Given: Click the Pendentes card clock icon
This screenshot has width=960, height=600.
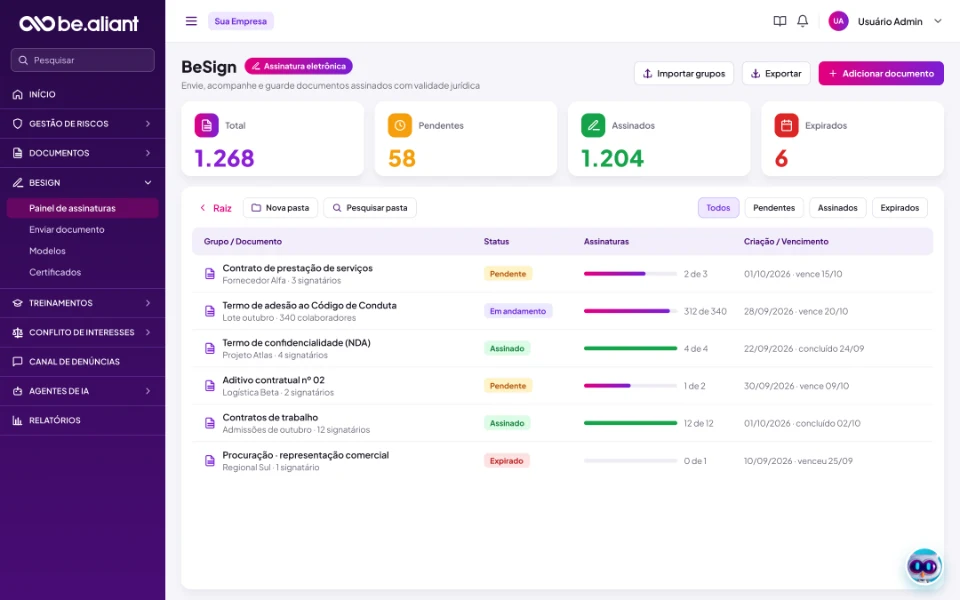Looking at the screenshot, I should tap(400, 126).
